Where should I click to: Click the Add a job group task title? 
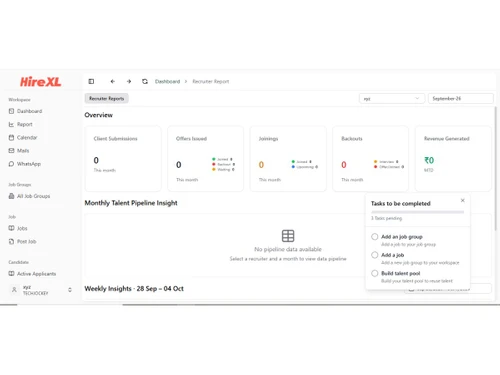pyautogui.click(x=402, y=237)
